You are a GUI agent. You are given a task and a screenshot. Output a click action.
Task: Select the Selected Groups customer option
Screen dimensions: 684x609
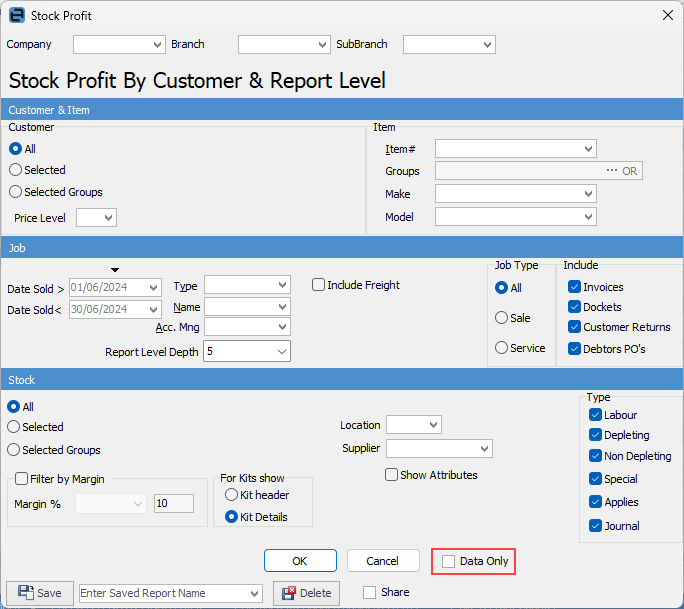click(x=15, y=192)
